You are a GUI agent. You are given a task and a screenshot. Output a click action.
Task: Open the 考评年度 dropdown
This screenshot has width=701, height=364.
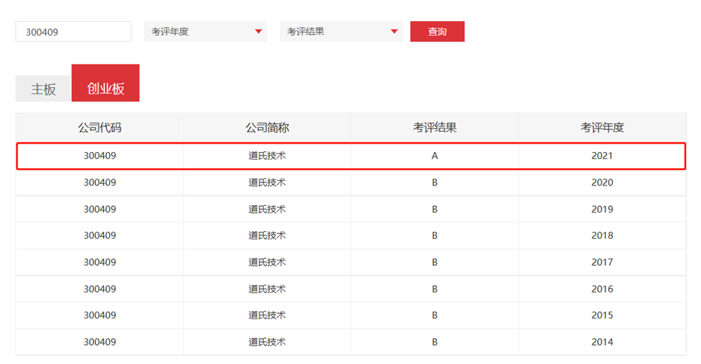(205, 32)
